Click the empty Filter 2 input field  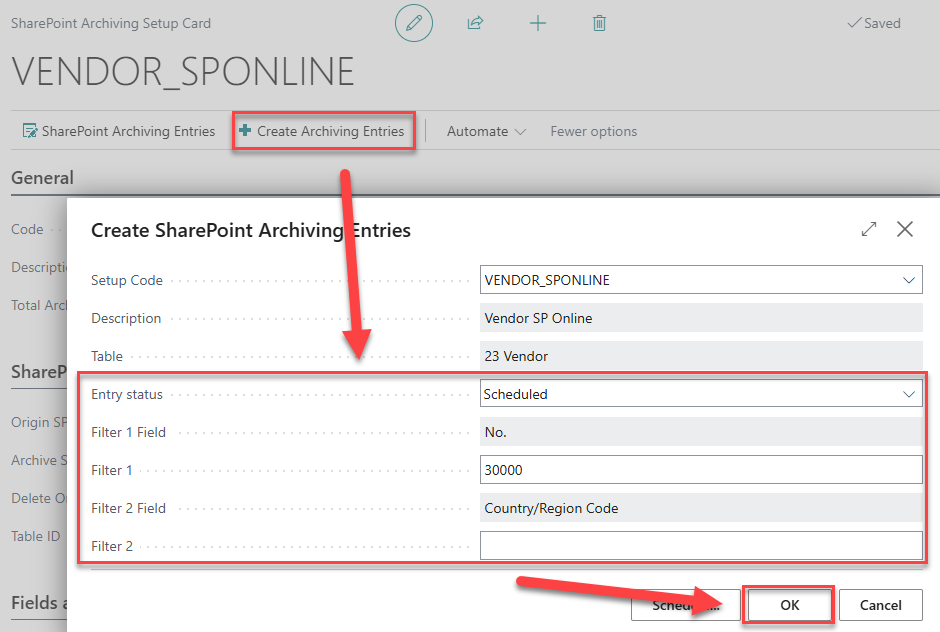[x=700, y=546]
